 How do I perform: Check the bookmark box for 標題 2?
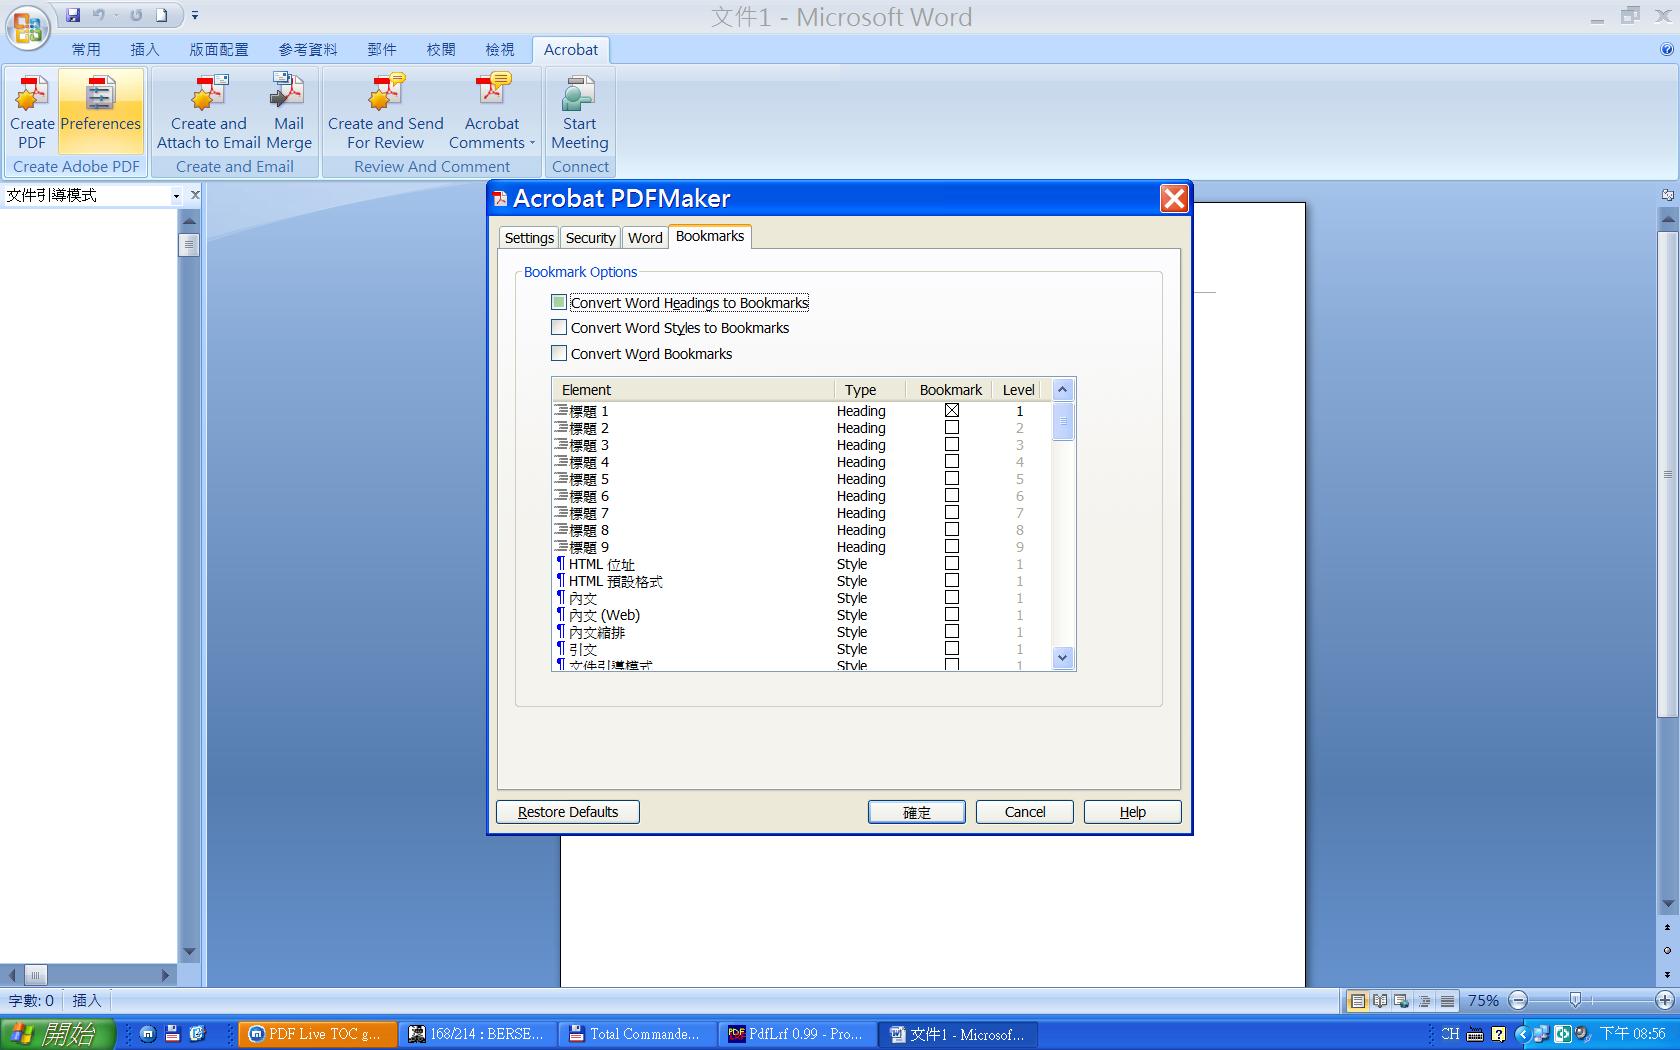[952, 427]
